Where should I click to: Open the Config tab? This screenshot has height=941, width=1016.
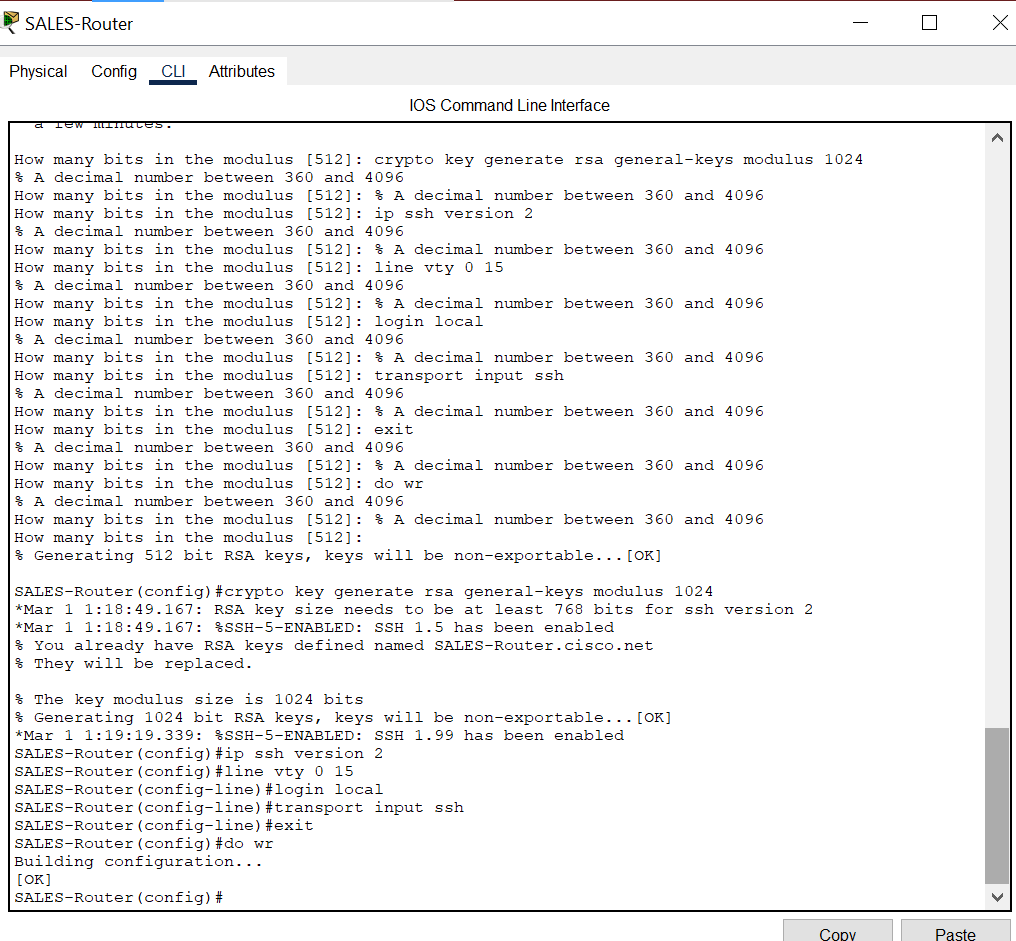pos(114,71)
